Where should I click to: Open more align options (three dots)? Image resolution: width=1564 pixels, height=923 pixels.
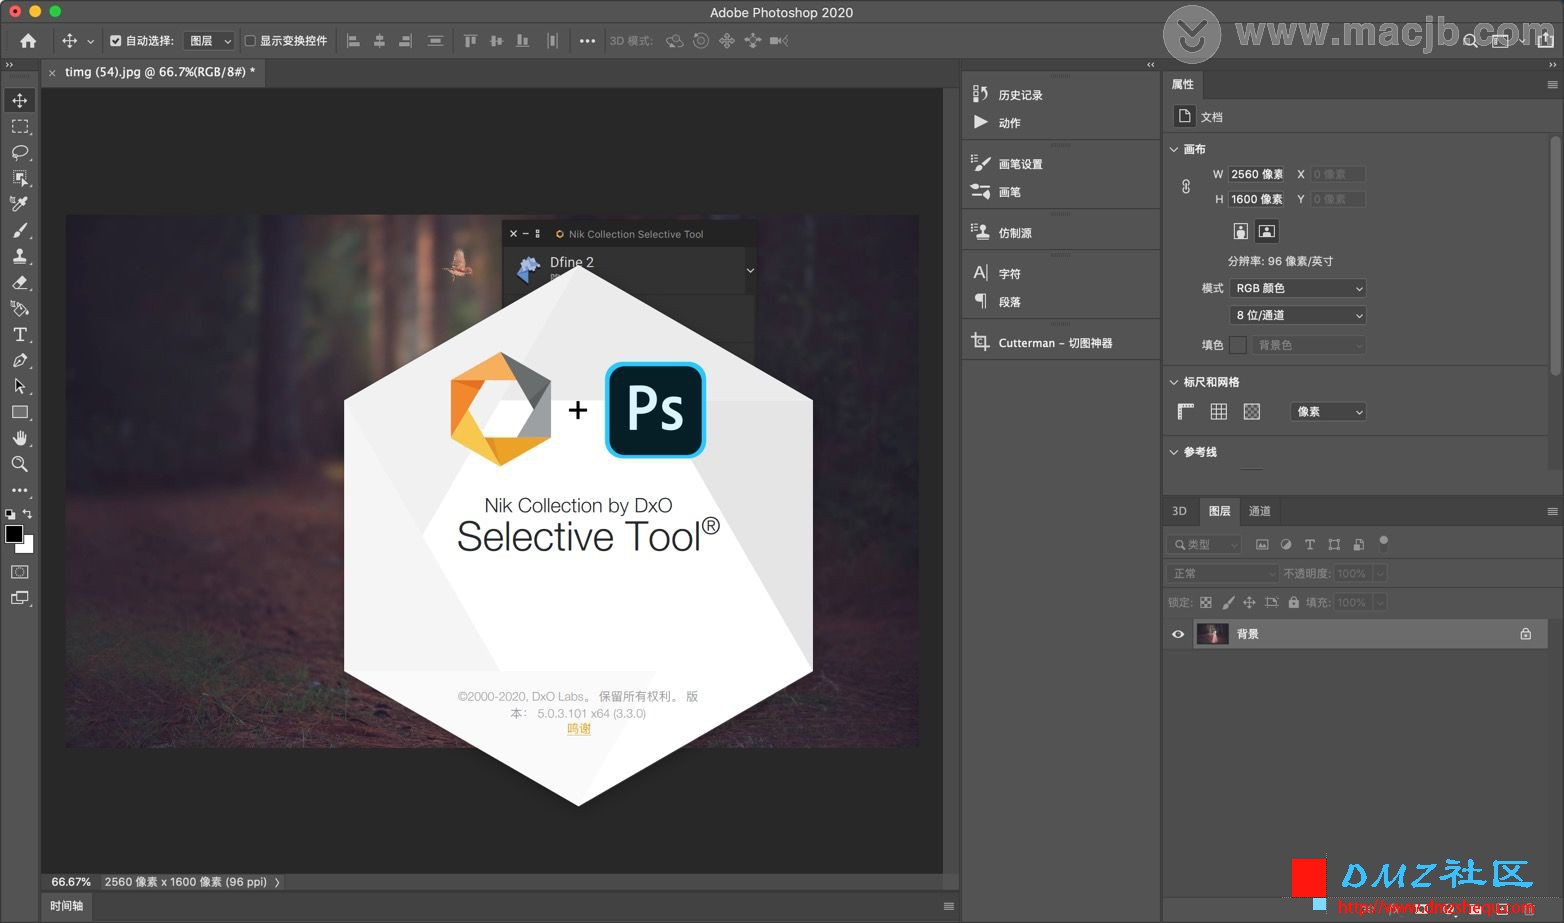(x=587, y=41)
